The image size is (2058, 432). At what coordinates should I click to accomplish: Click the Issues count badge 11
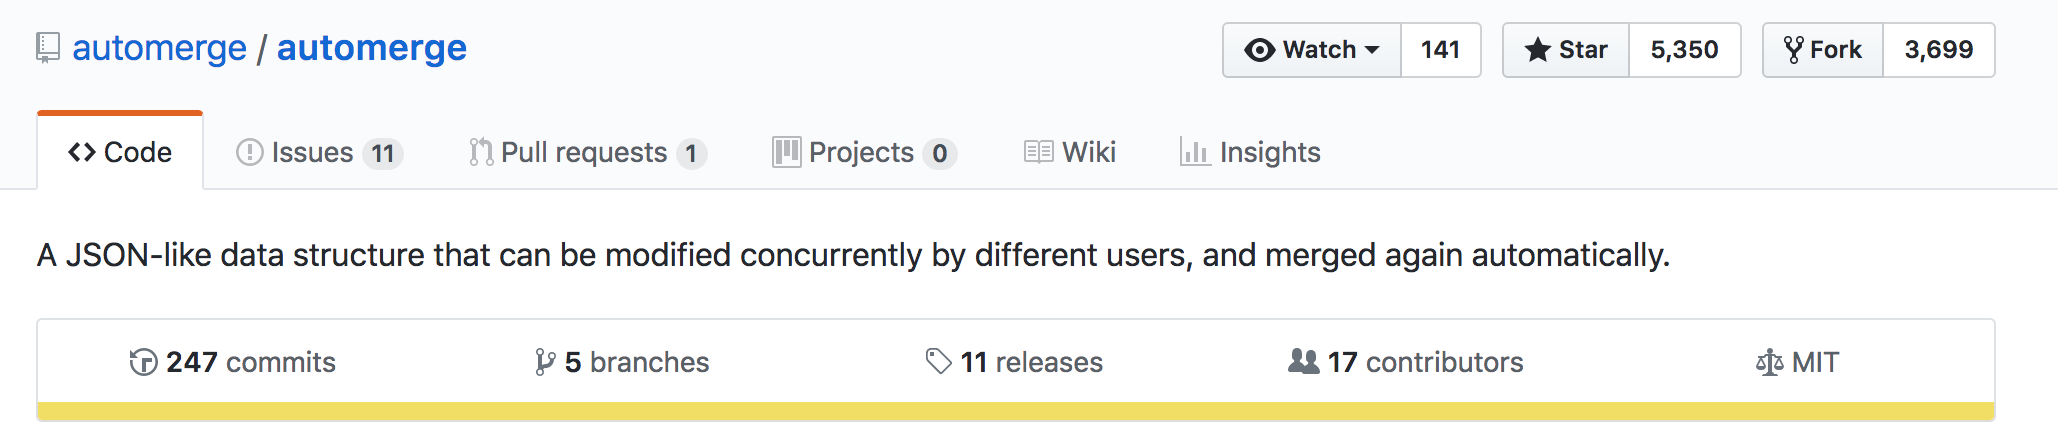click(382, 153)
